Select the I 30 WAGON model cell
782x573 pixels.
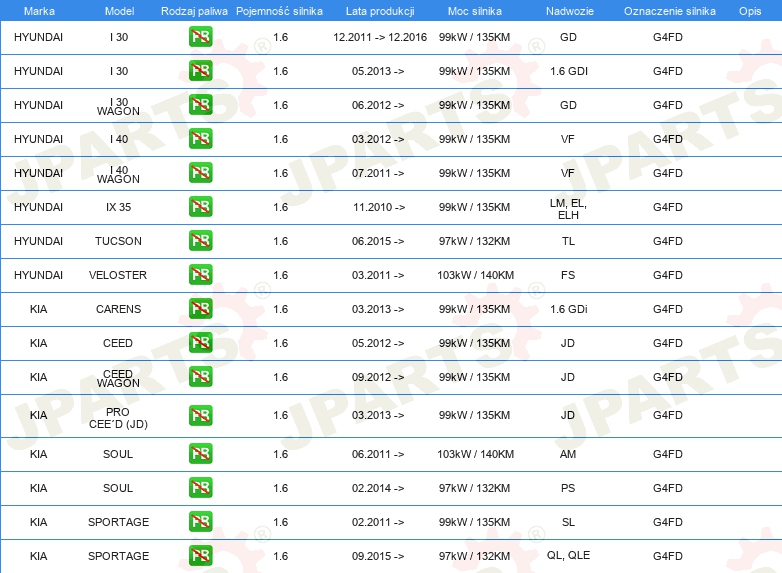click(x=118, y=106)
